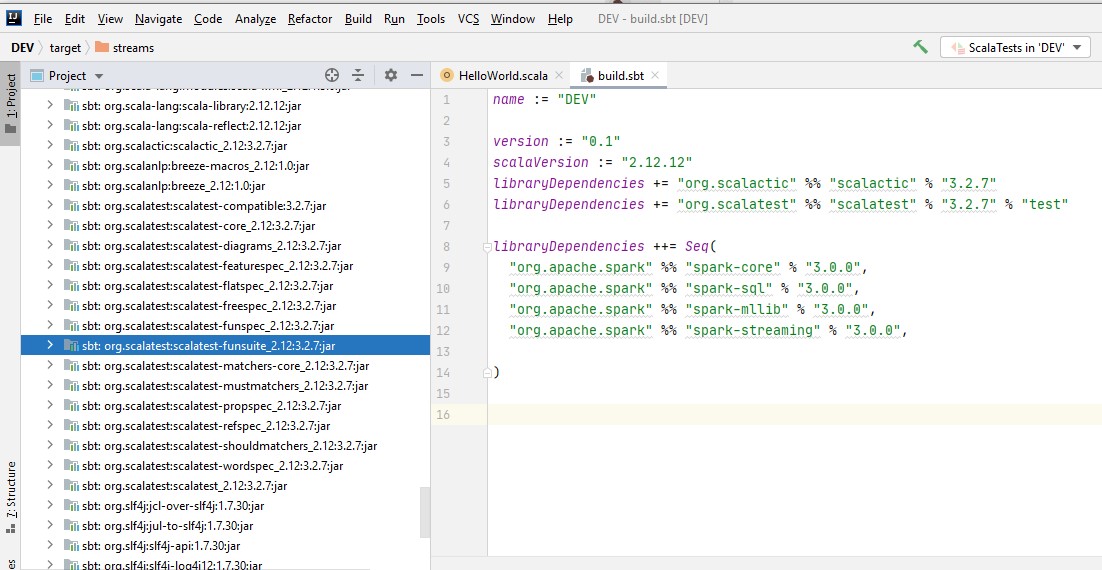The height and width of the screenshot is (570, 1102).
Task: Click the green Build Project hammer icon
Action: (920, 47)
